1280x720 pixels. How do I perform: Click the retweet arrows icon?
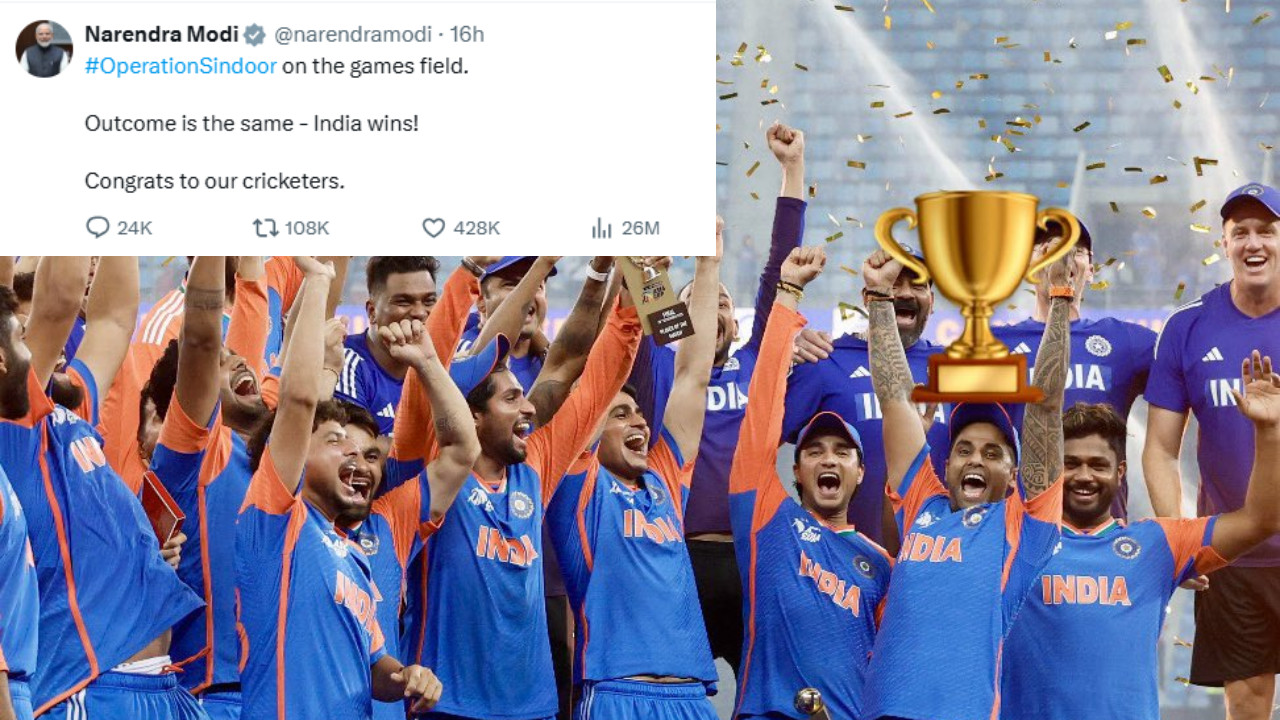point(264,228)
